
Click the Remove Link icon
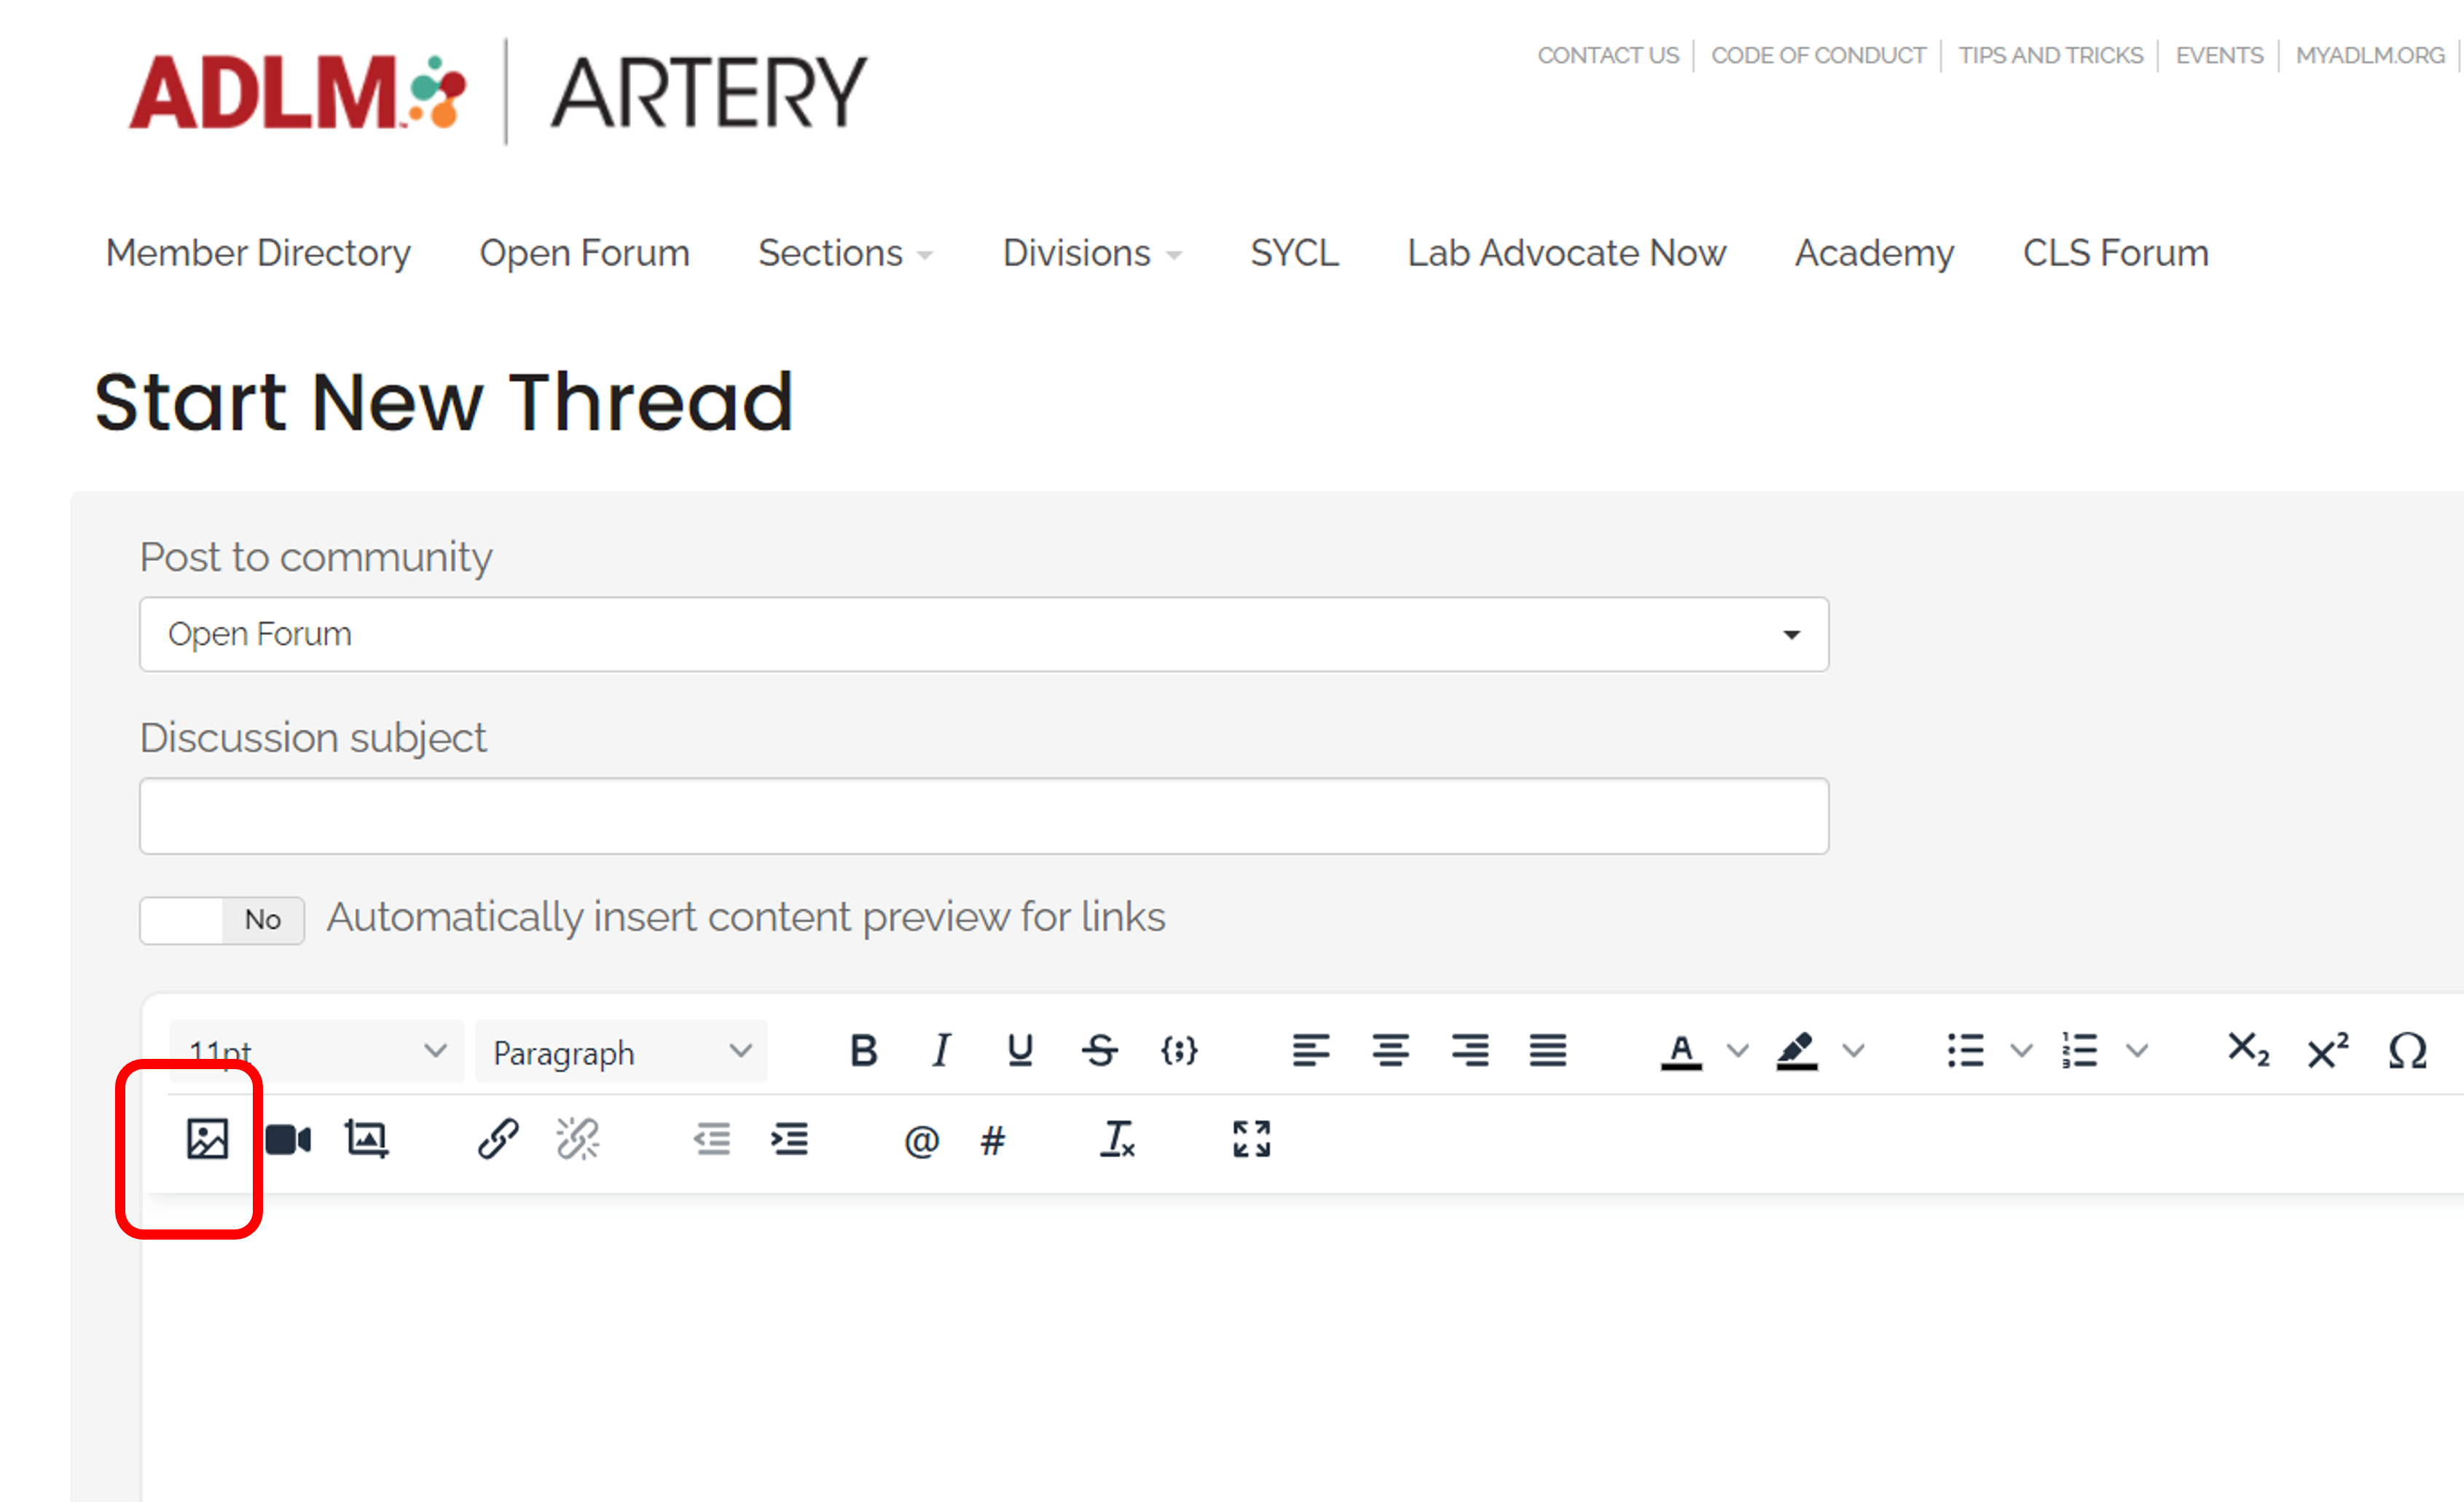tap(577, 1138)
